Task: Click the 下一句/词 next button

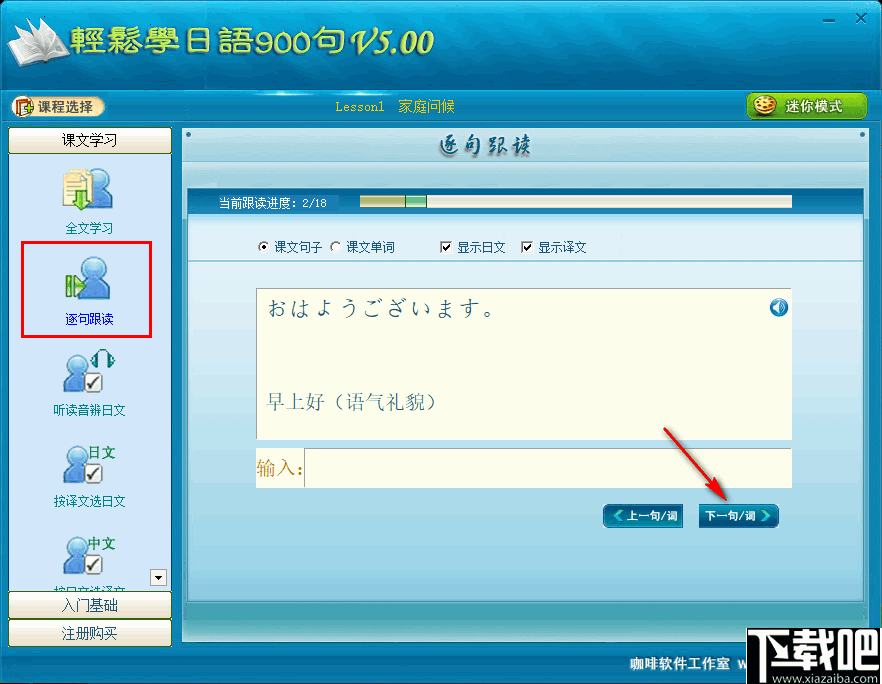Action: [x=738, y=516]
